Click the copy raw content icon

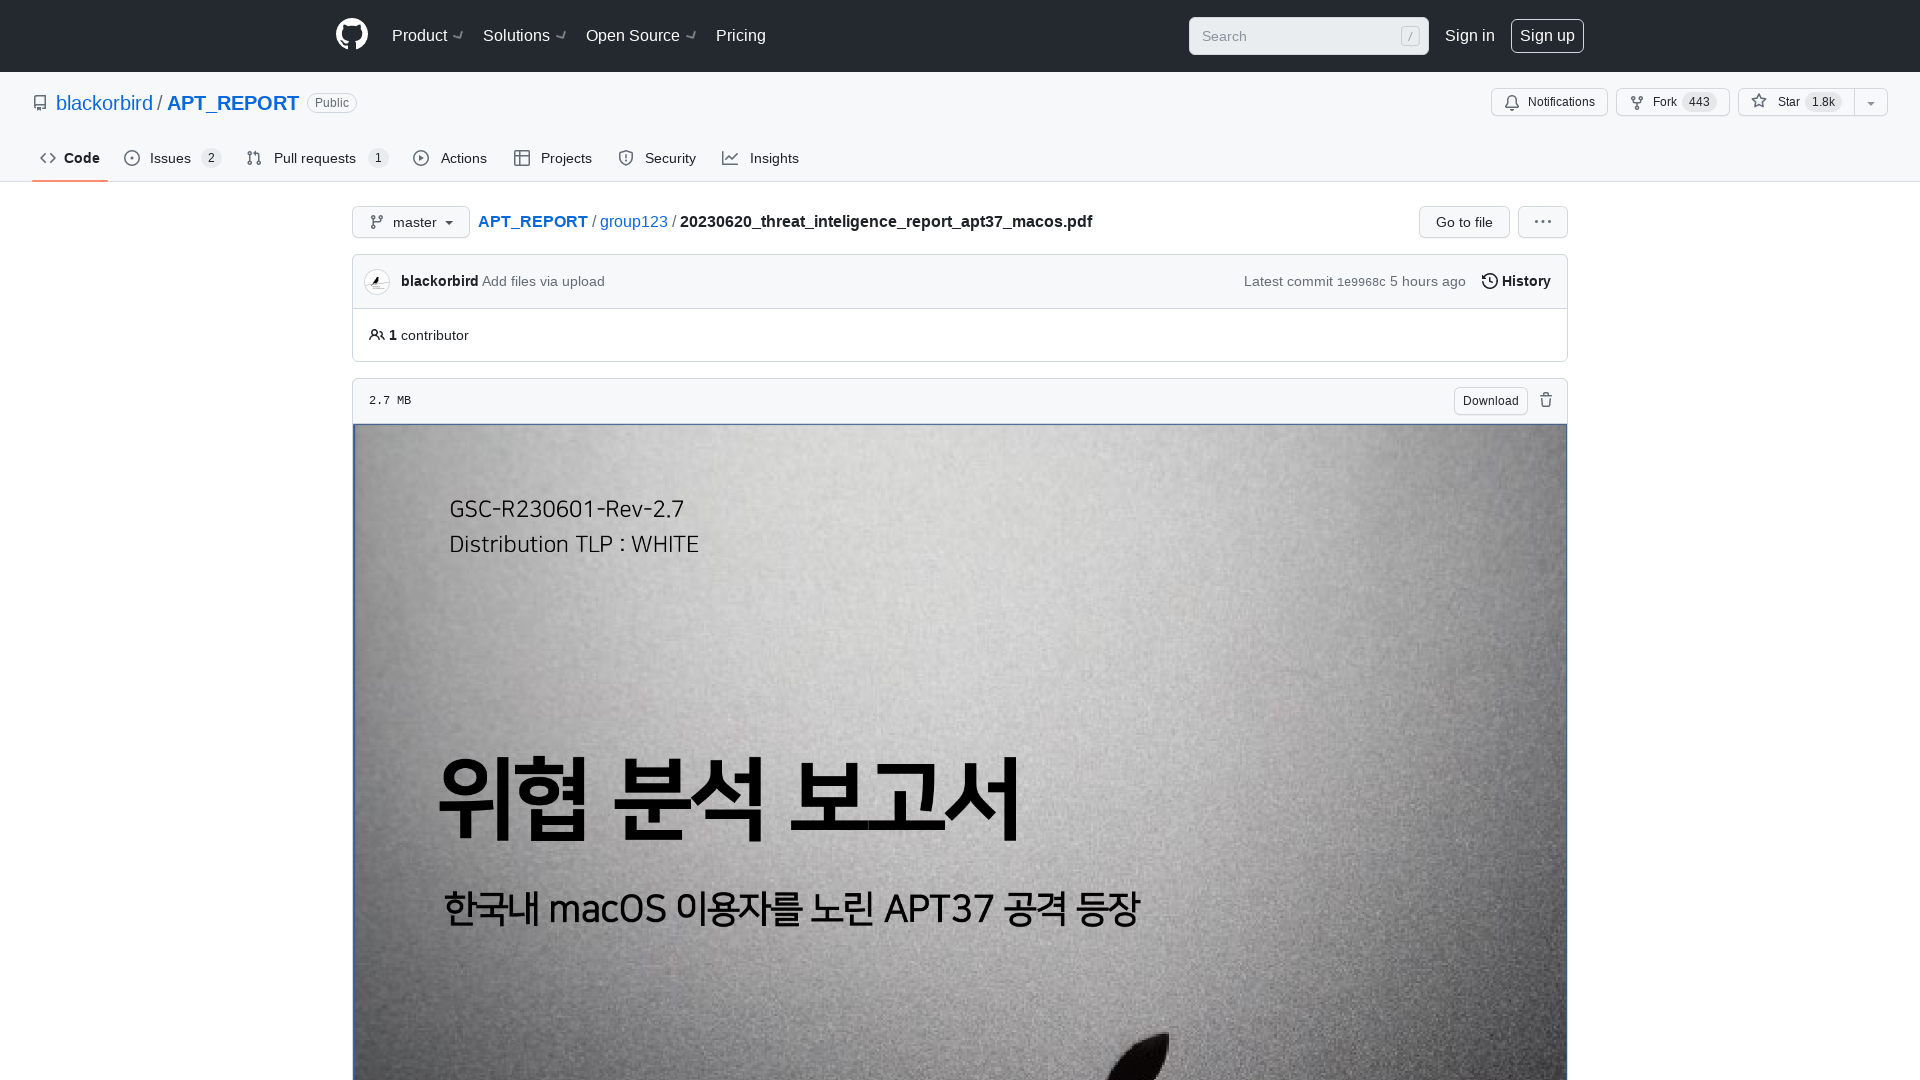tap(1545, 400)
